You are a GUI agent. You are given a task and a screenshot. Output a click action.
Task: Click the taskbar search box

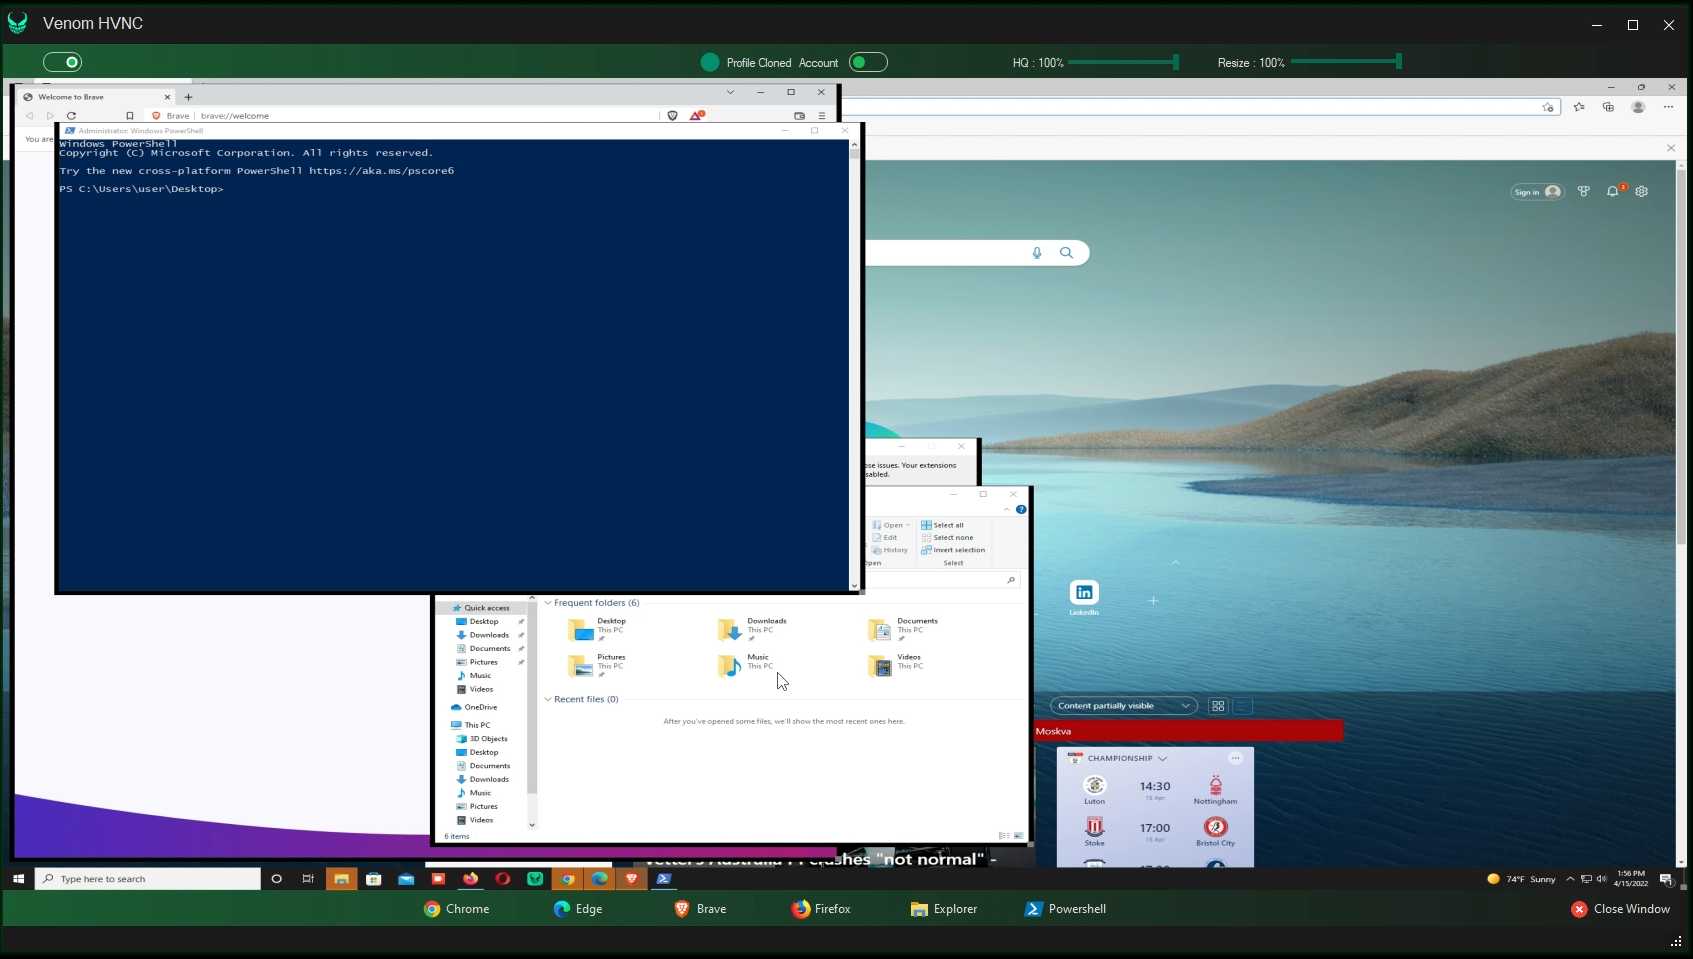coord(148,879)
